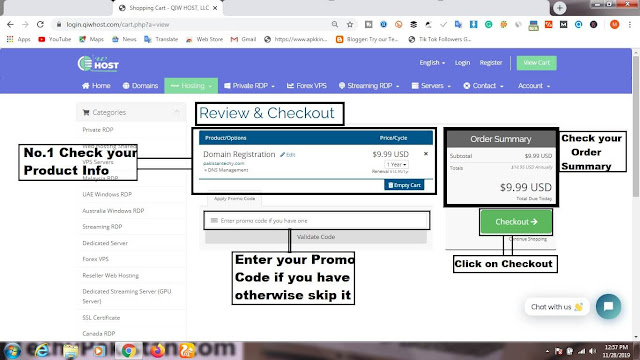Open the Chrome Apps grid icon
Image resolution: width=640 pixels, height=360 pixels.
point(10,39)
